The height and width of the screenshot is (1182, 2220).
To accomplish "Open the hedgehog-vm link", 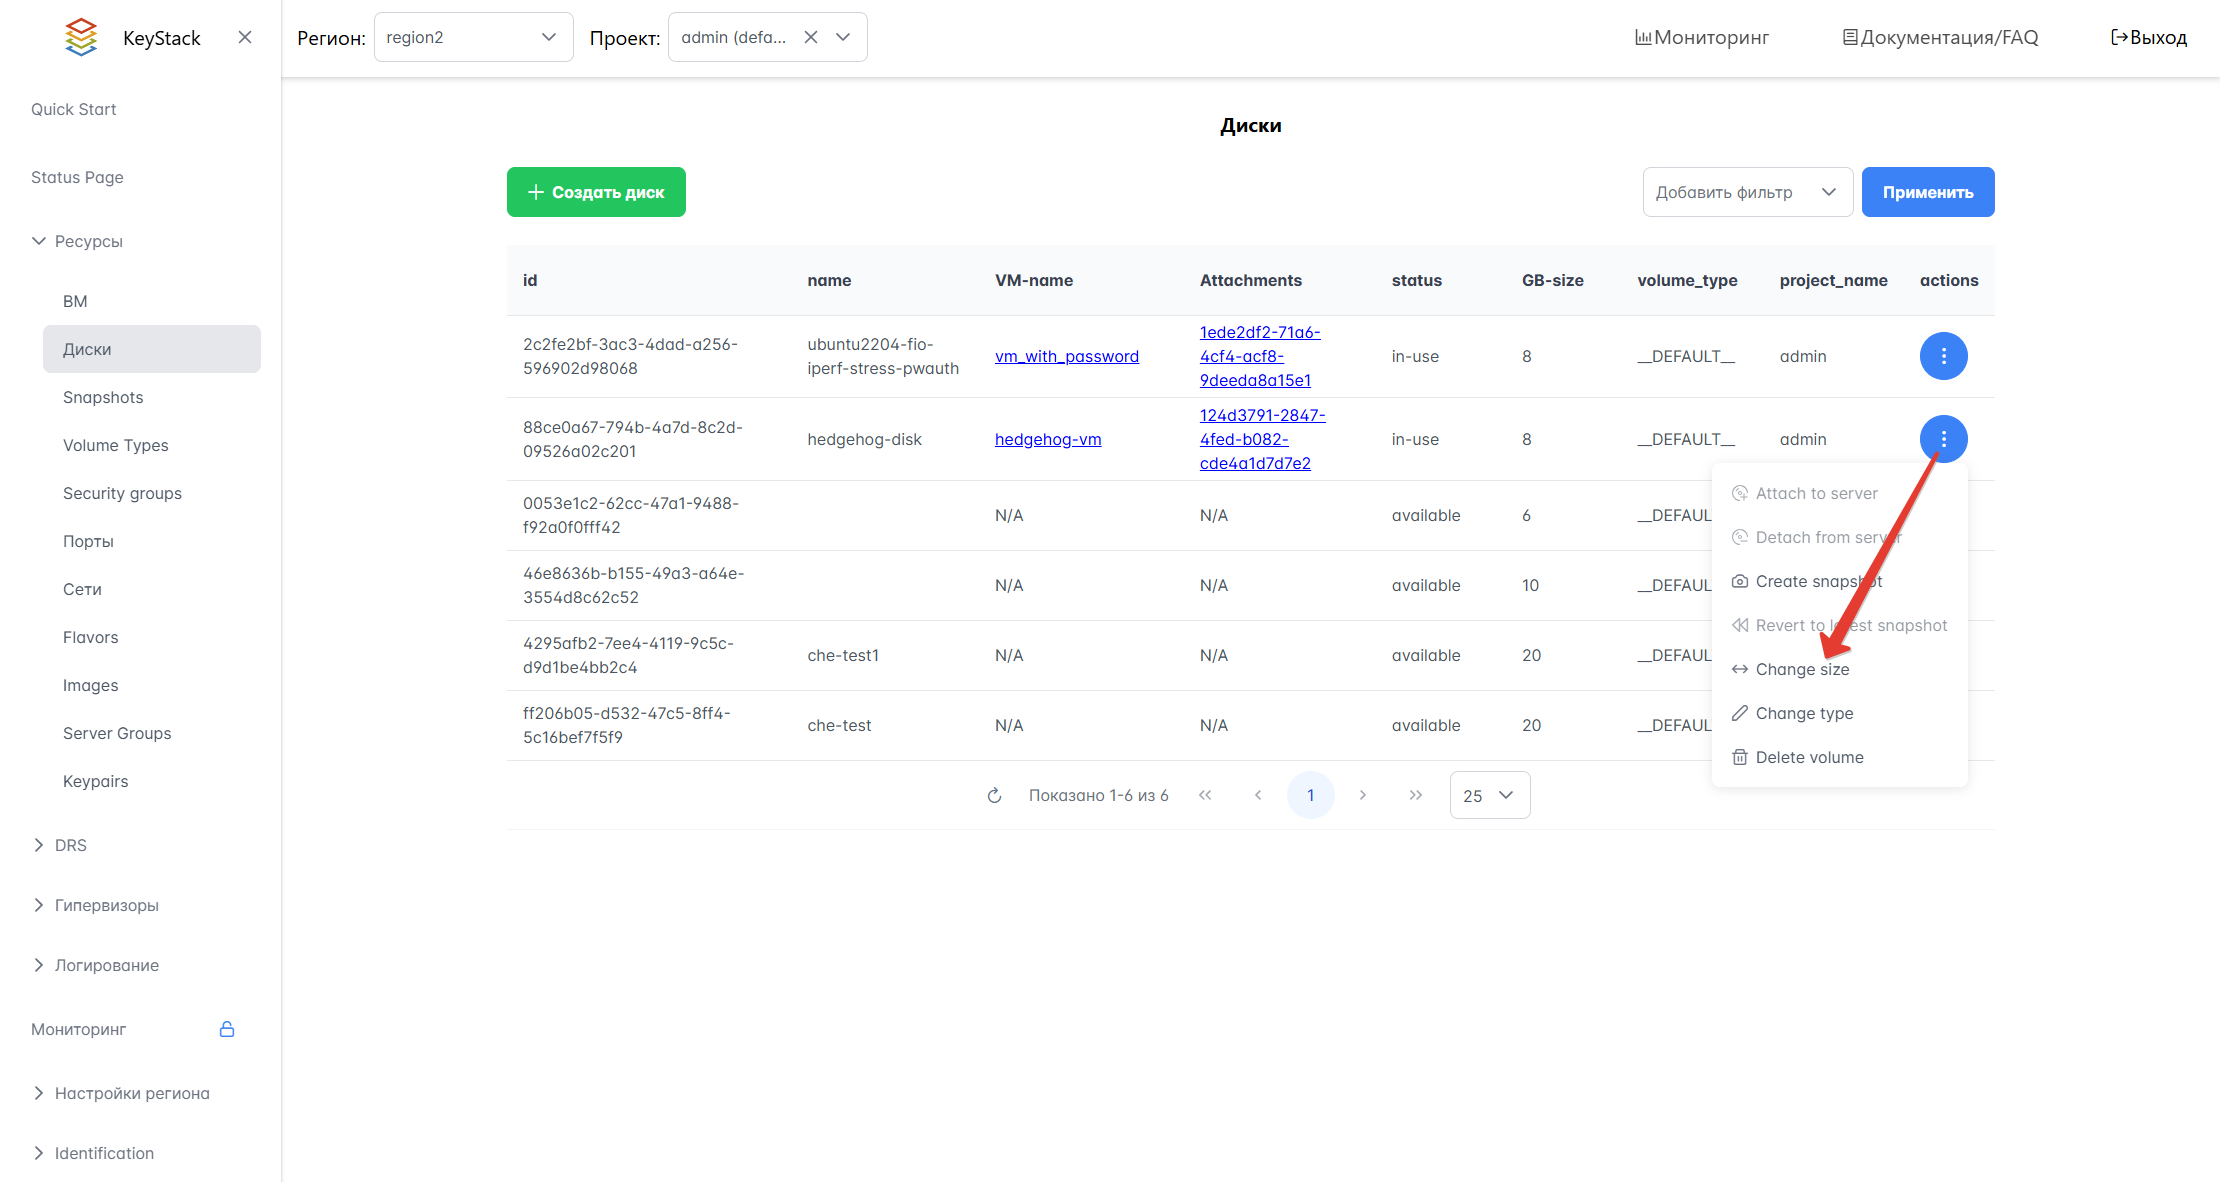I will coord(1048,439).
